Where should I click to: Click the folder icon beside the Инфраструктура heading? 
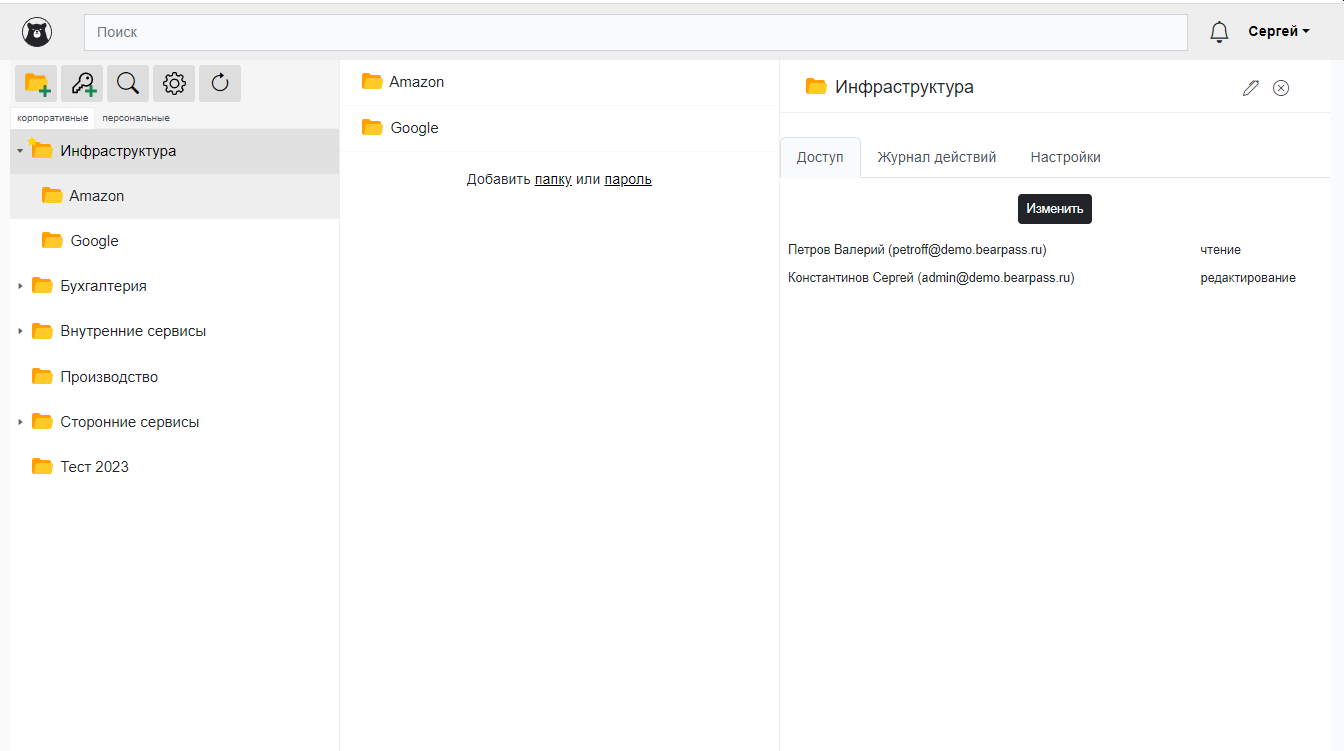pos(816,87)
